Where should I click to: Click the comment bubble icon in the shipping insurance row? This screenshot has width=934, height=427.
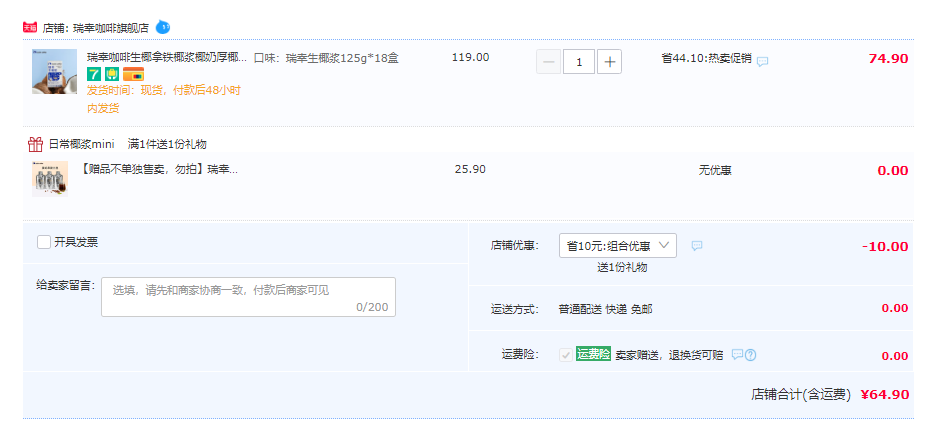click(x=737, y=354)
